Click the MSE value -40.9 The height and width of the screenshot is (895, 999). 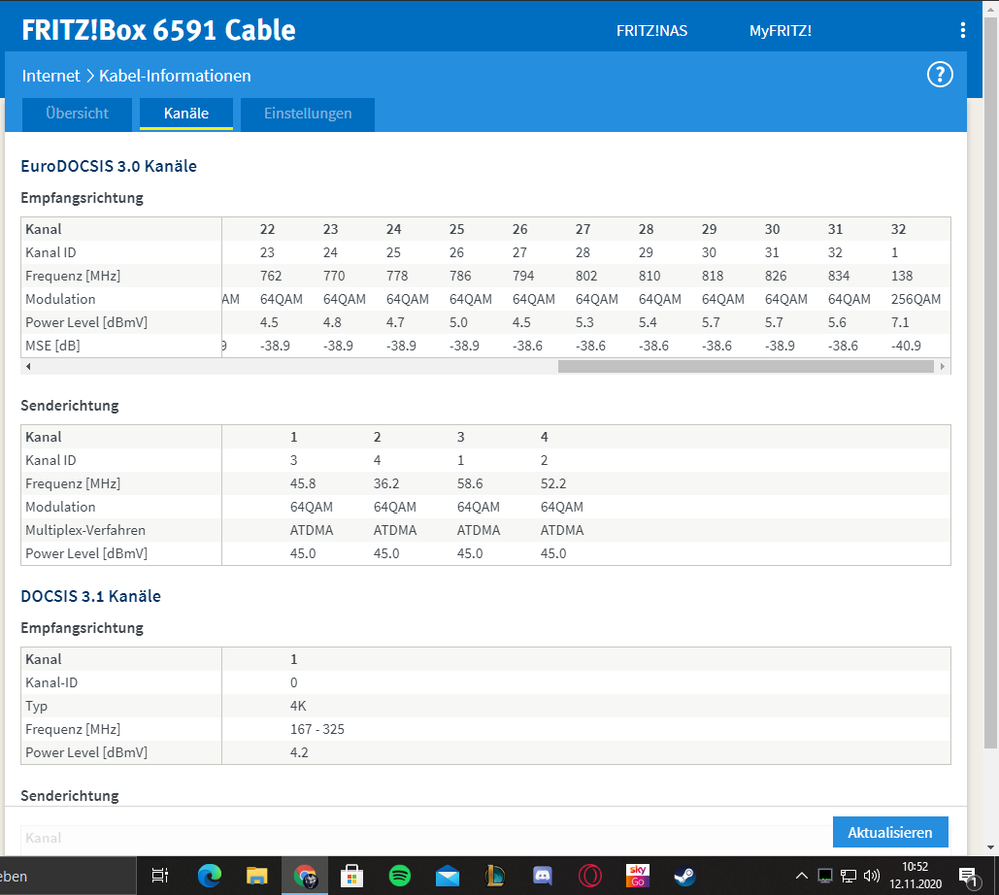point(906,346)
